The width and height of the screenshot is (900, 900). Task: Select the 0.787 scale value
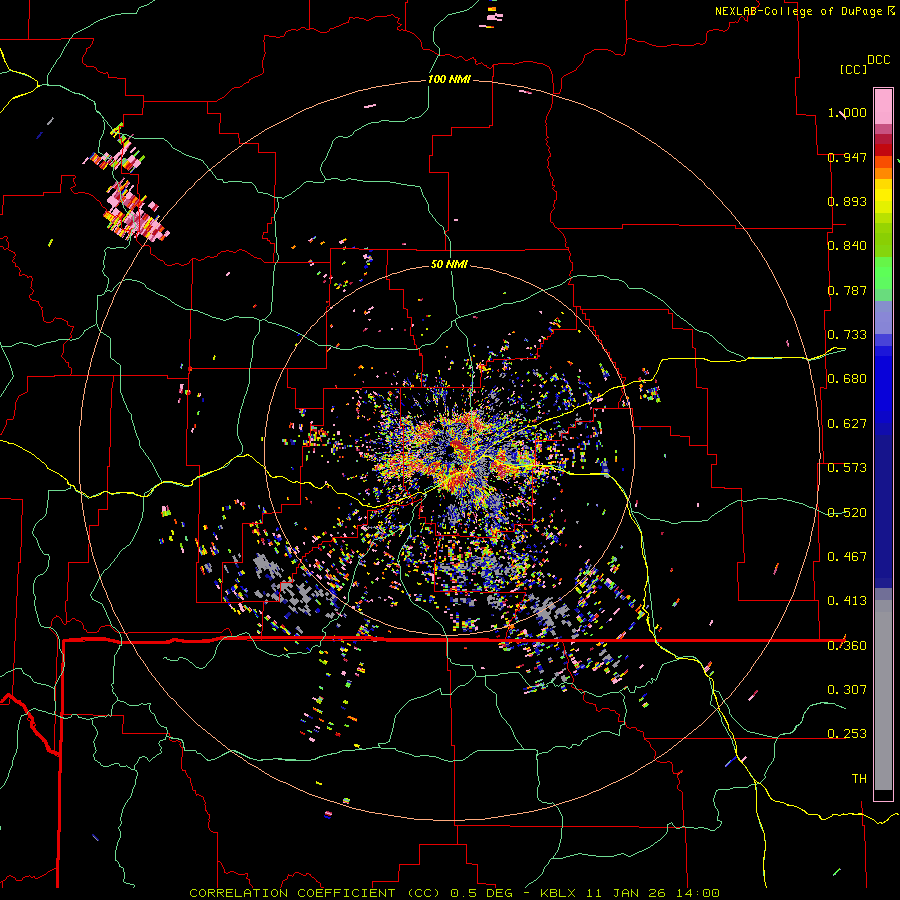click(x=847, y=290)
